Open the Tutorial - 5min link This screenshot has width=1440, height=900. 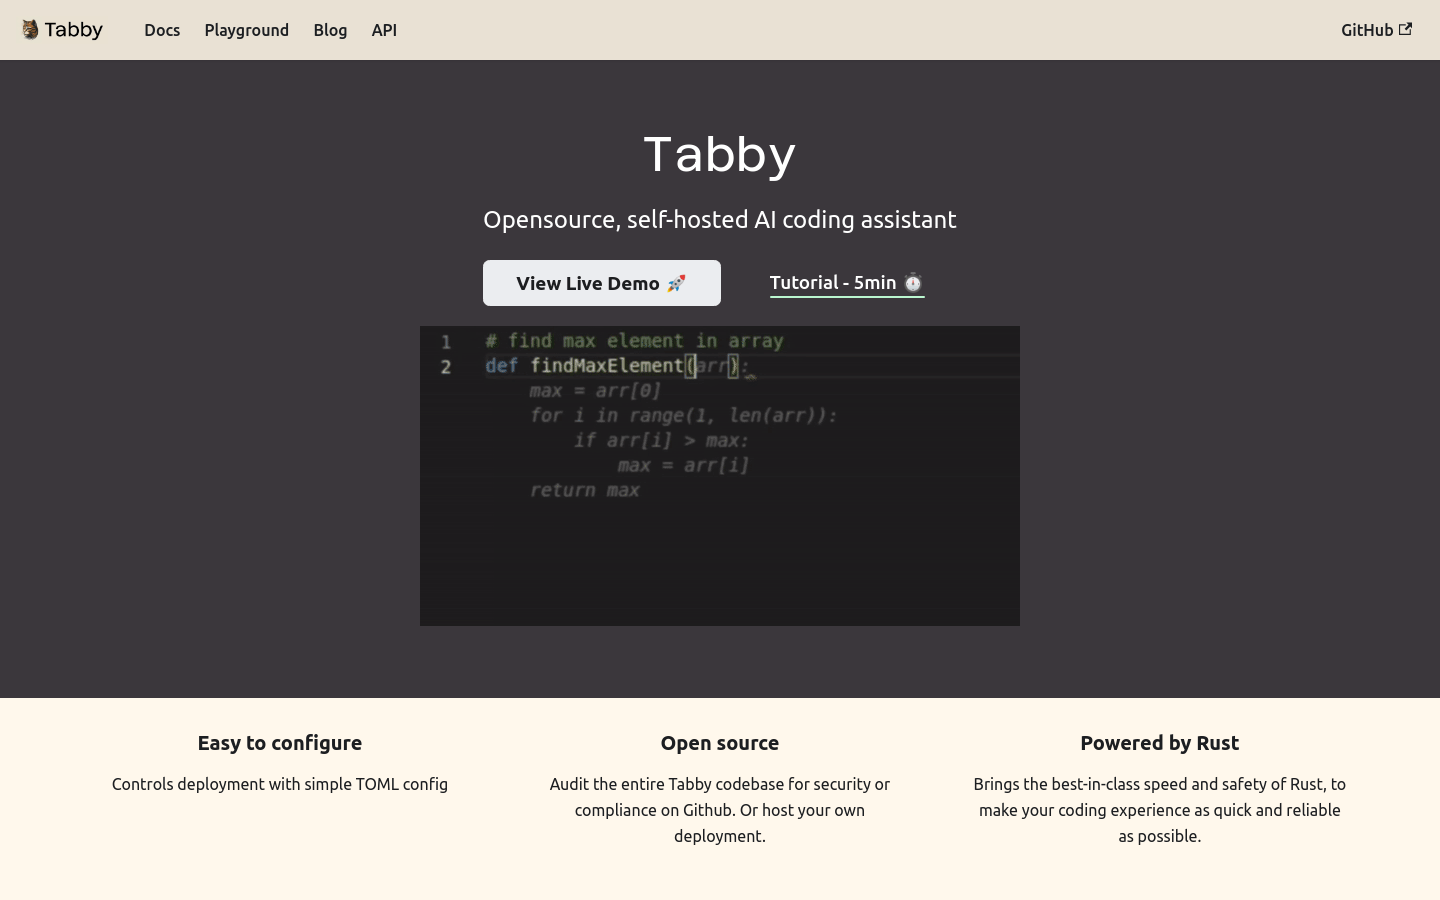[847, 283]
